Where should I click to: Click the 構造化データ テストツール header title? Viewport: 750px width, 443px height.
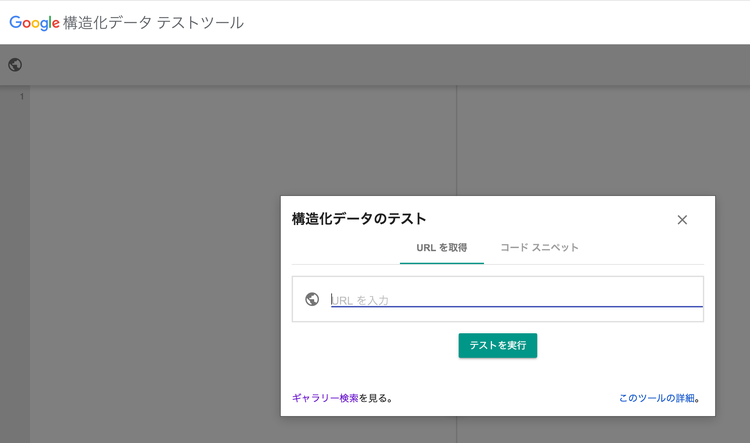pyautogui.click(x=154, y=22)
